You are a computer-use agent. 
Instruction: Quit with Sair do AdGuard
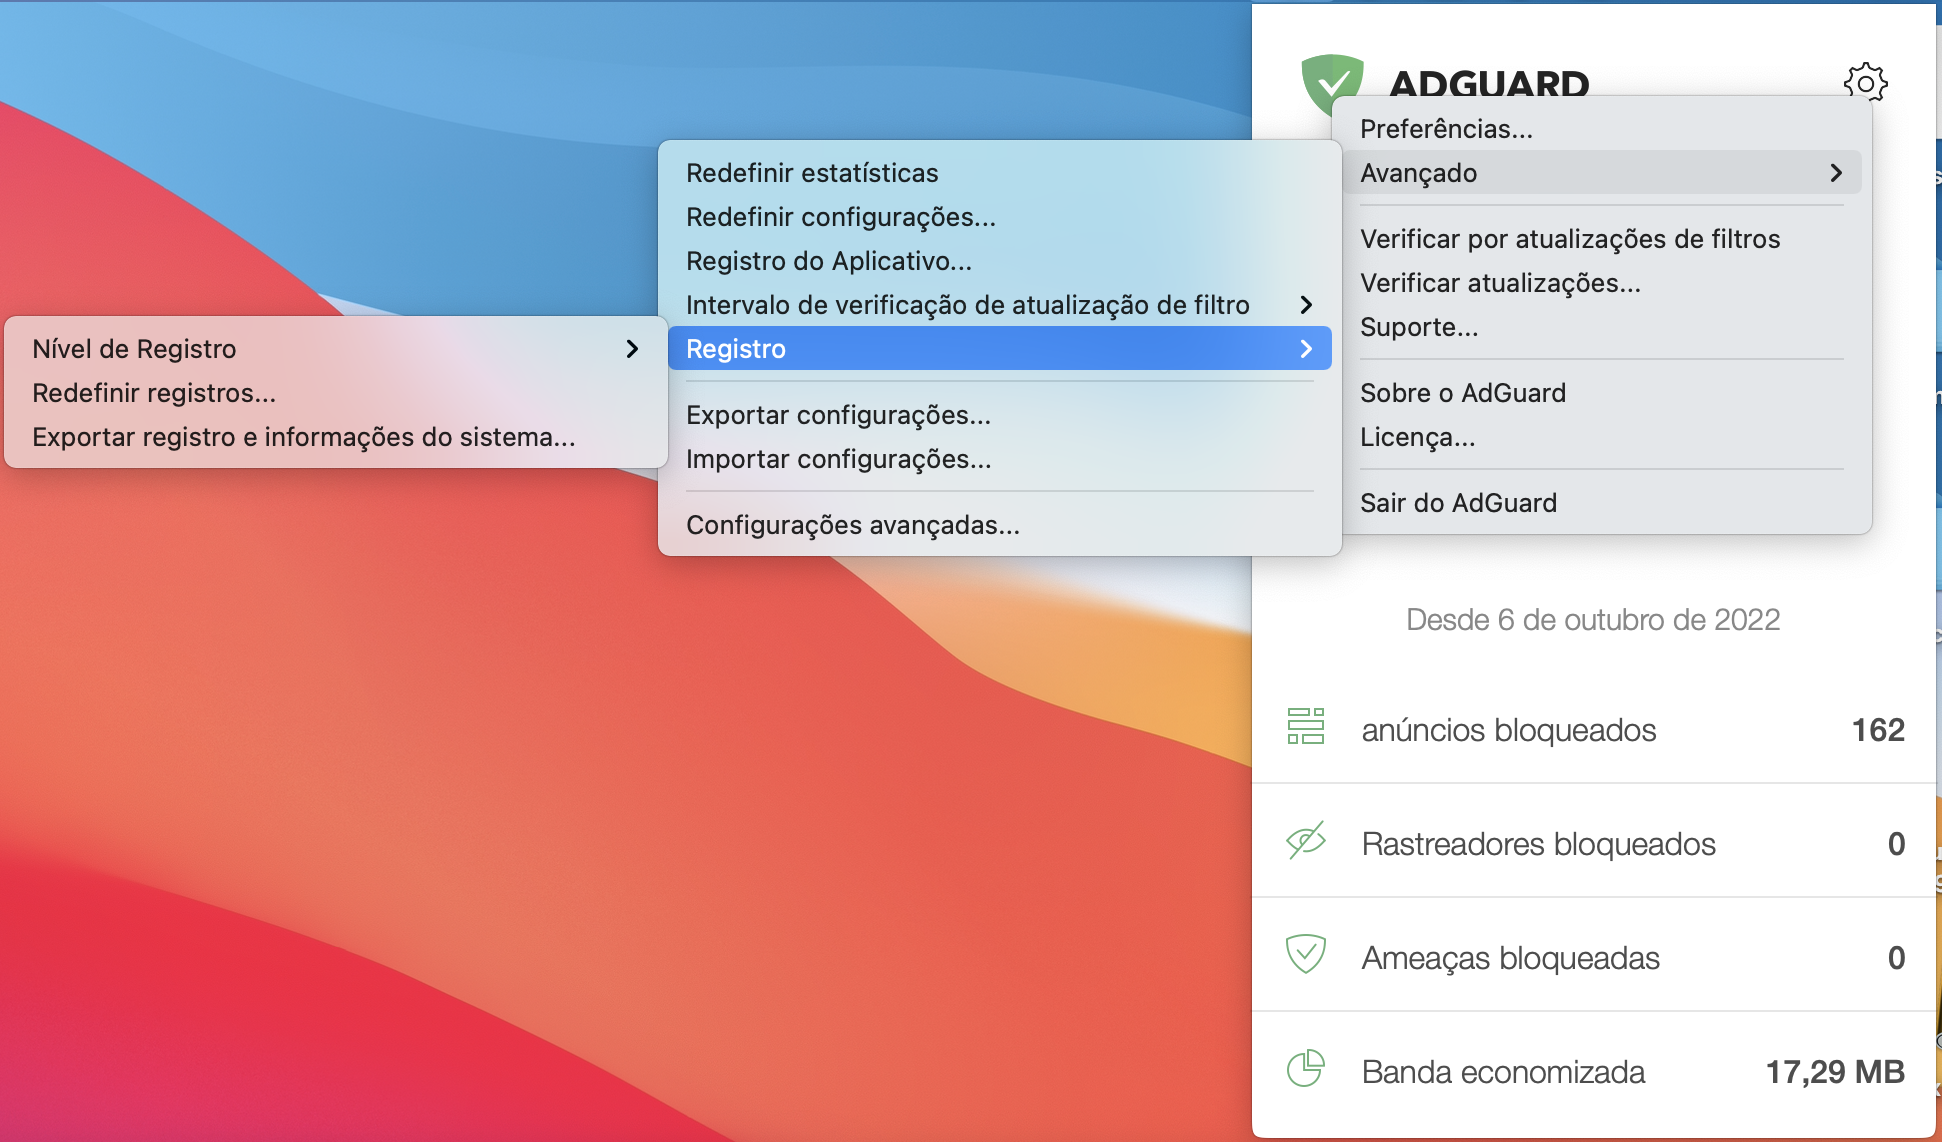click(x=1602, y=503)
